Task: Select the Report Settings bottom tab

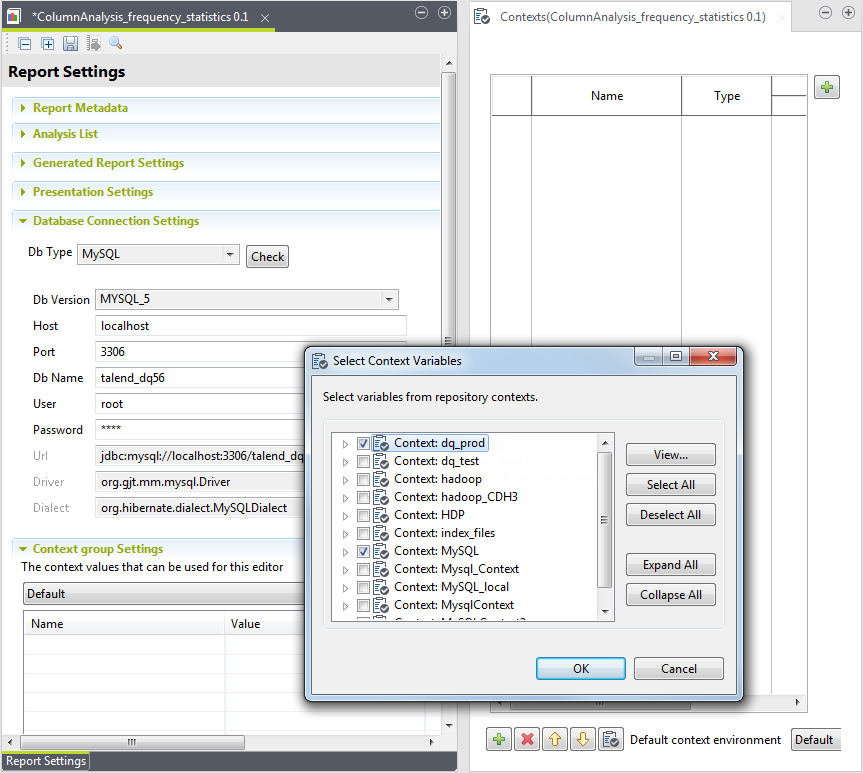Action: [x=46, y=761]
